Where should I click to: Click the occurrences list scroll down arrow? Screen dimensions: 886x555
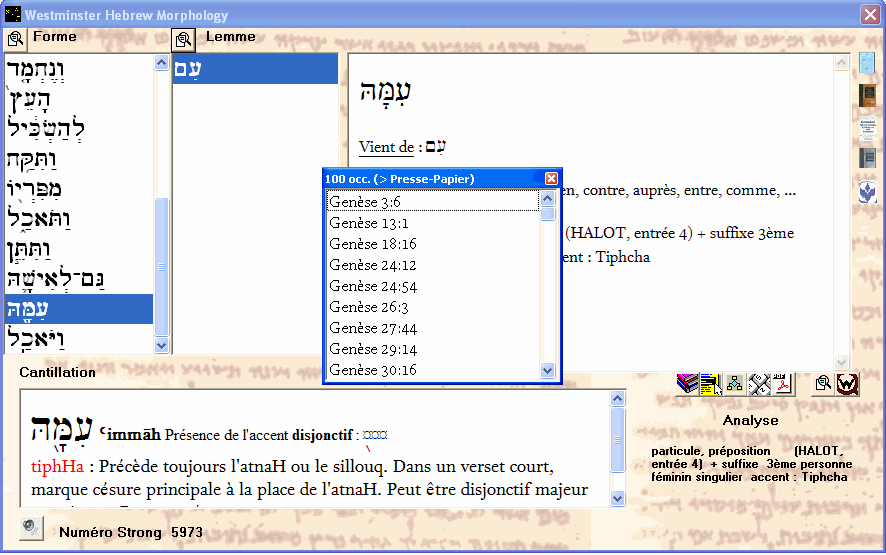[548, 371]
